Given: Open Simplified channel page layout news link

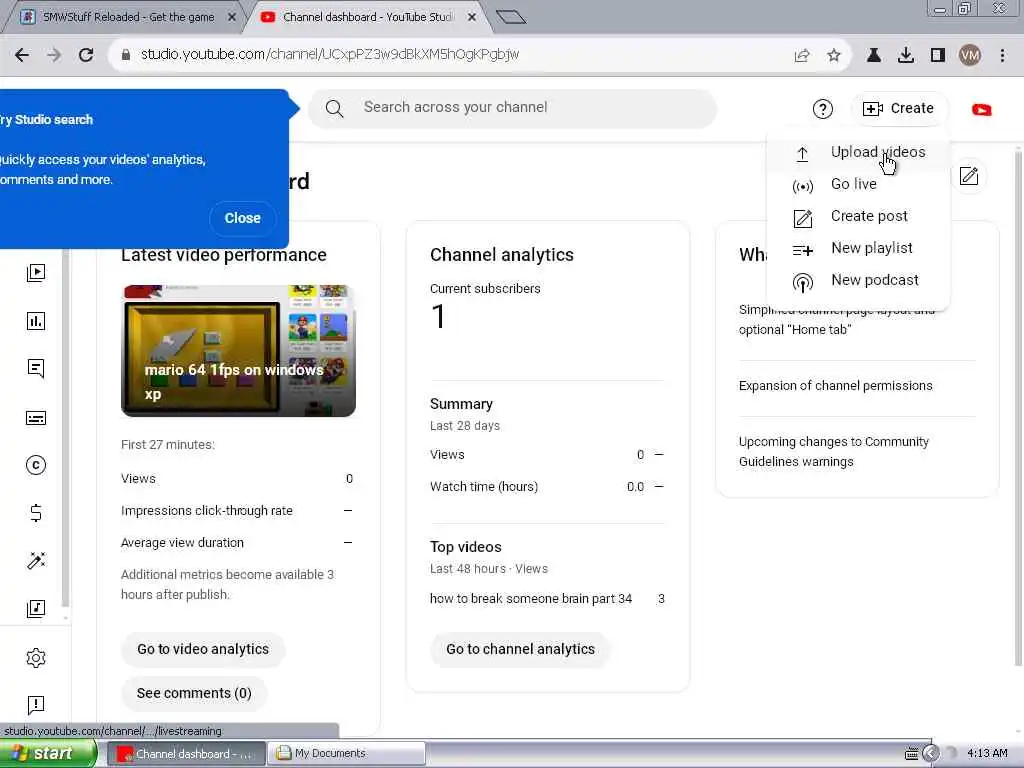Looking at the screenshot, I should coord(837,320).
